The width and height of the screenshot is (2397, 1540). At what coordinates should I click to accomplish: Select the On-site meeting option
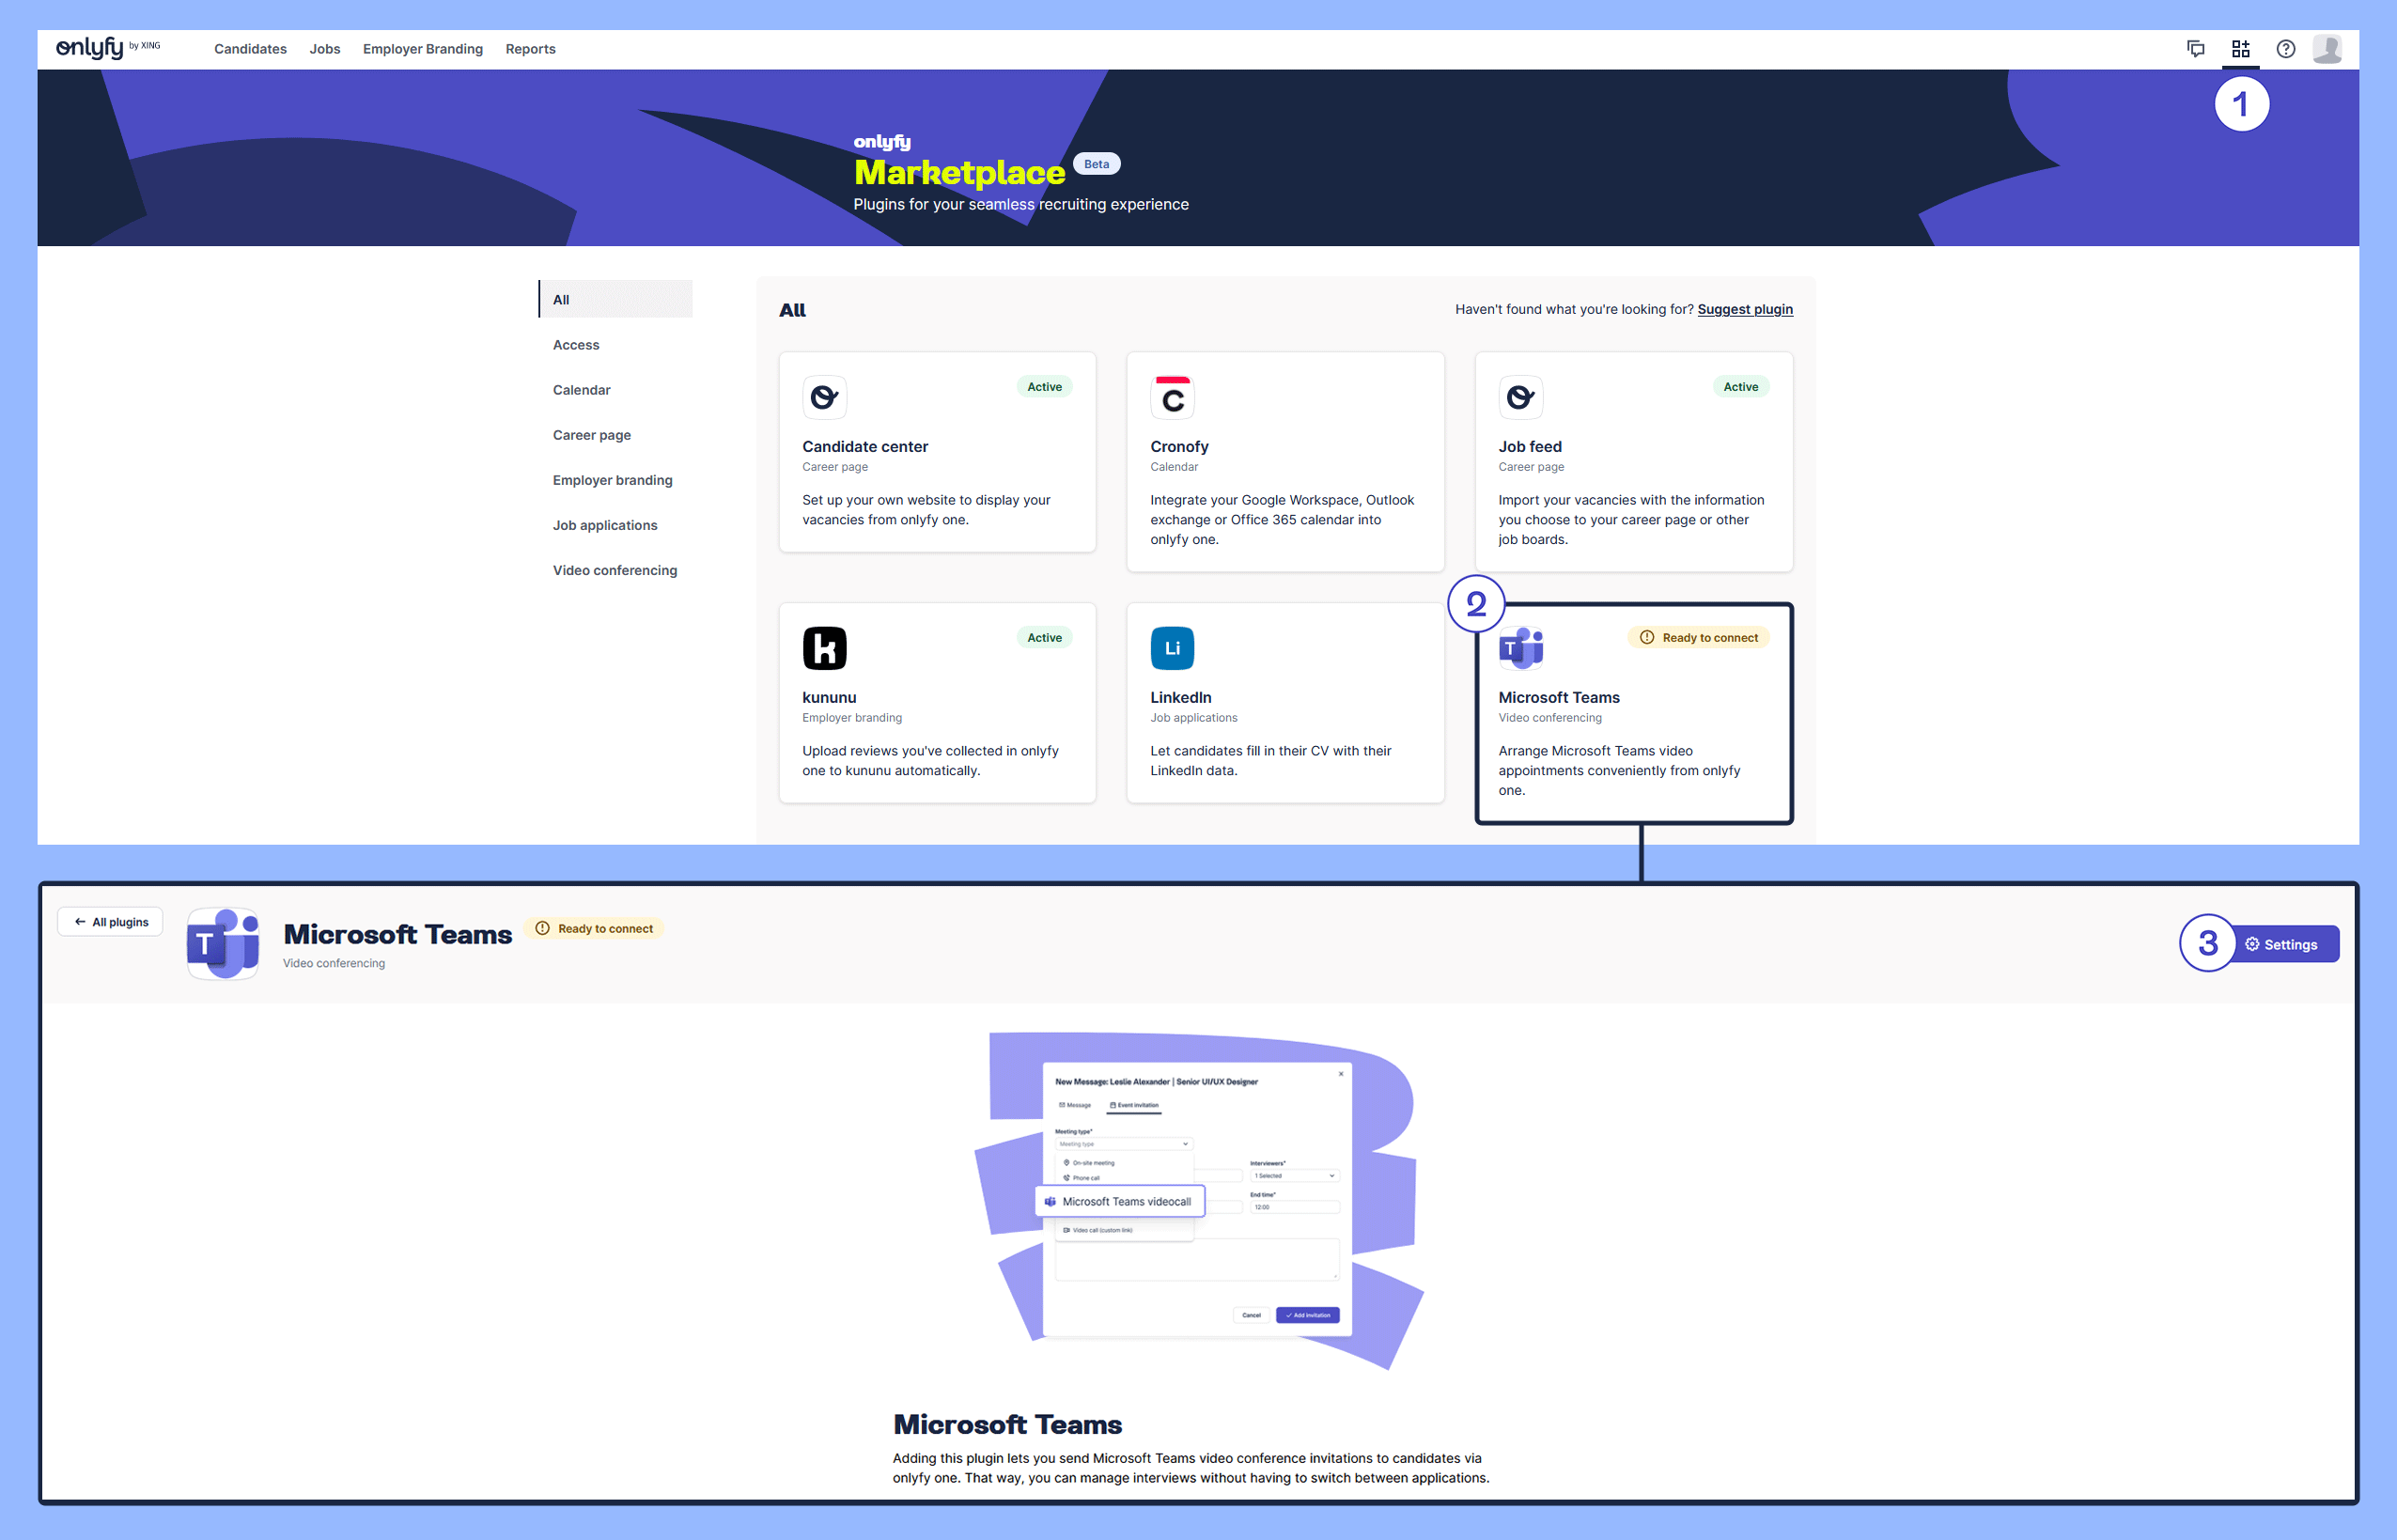(1092, 1162)
